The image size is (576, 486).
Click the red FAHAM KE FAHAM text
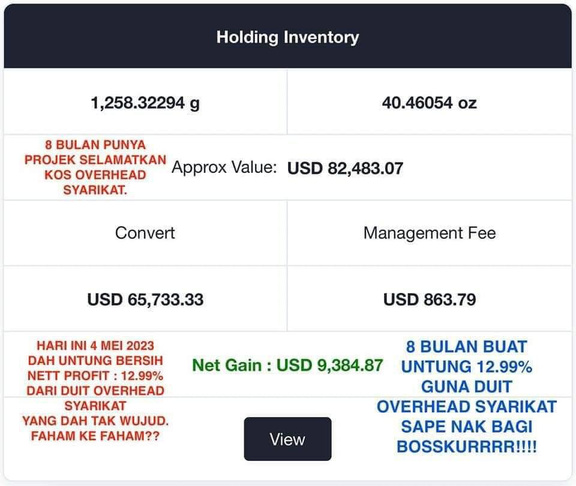96,436
